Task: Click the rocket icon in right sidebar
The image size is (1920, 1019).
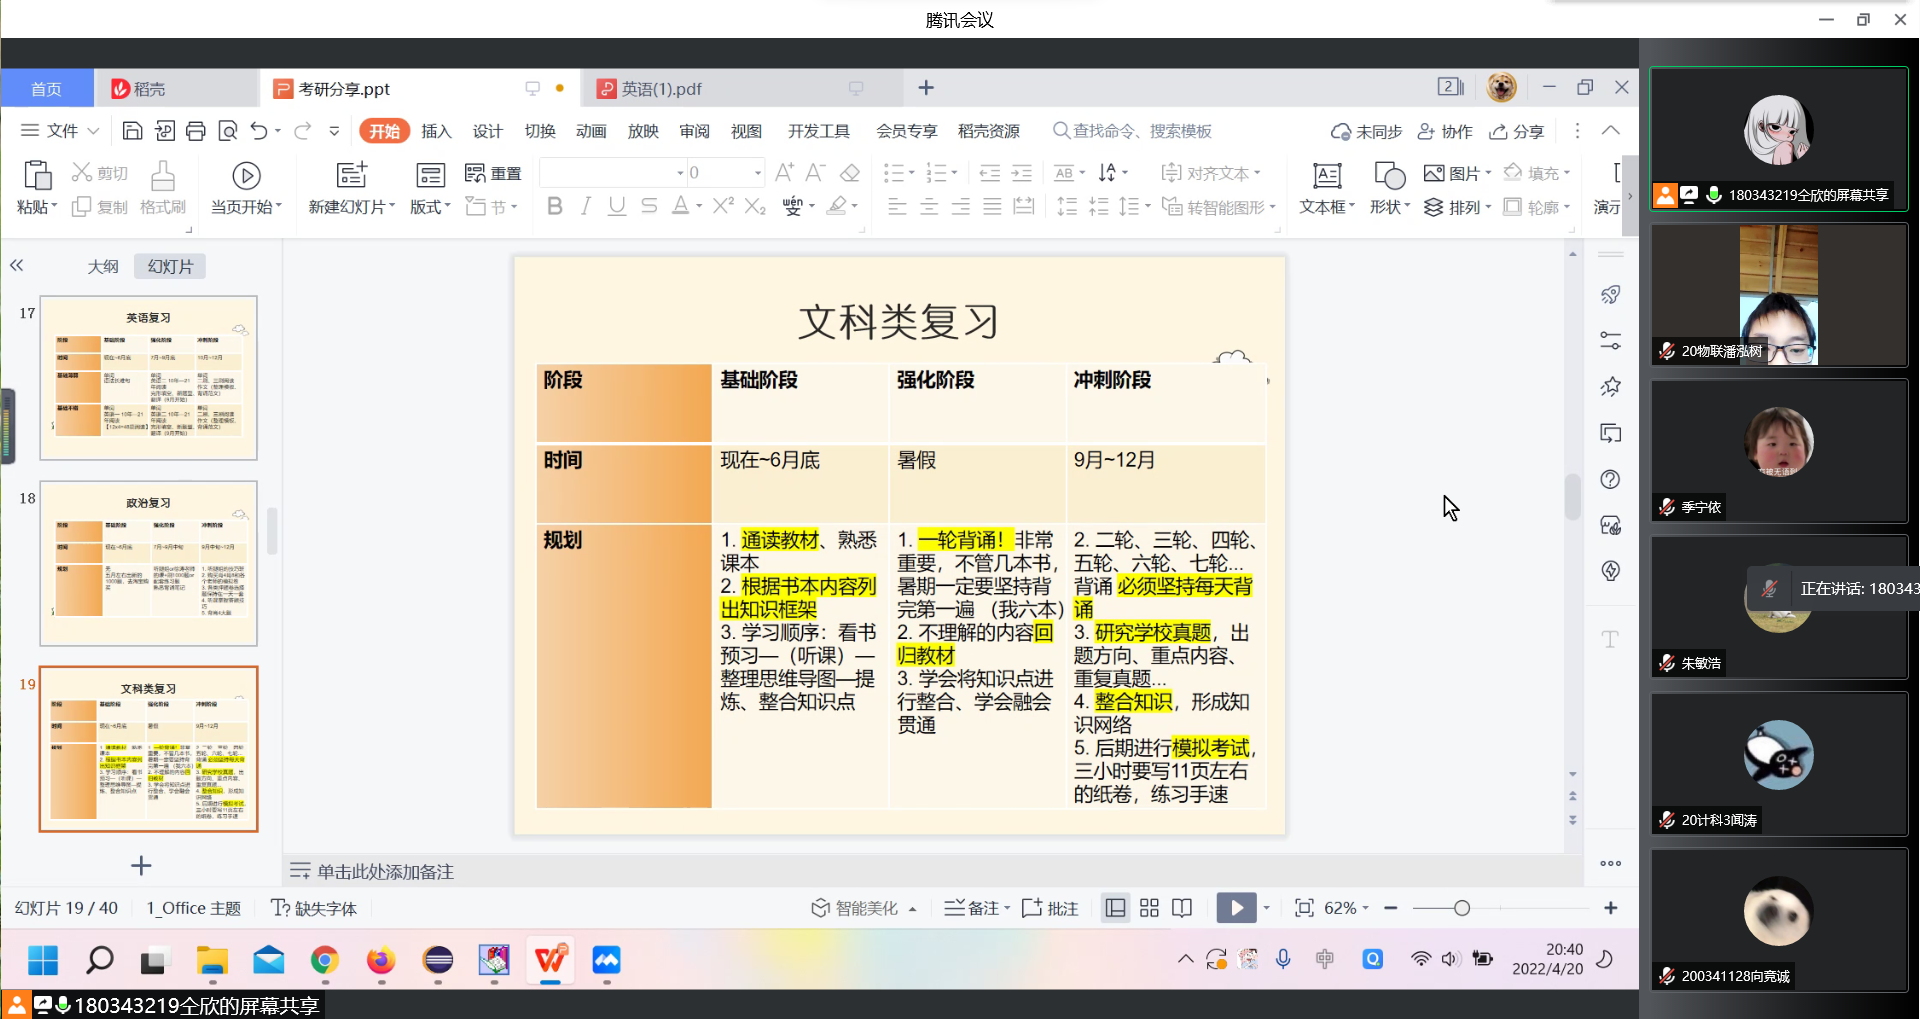Action: point(1610,294)
